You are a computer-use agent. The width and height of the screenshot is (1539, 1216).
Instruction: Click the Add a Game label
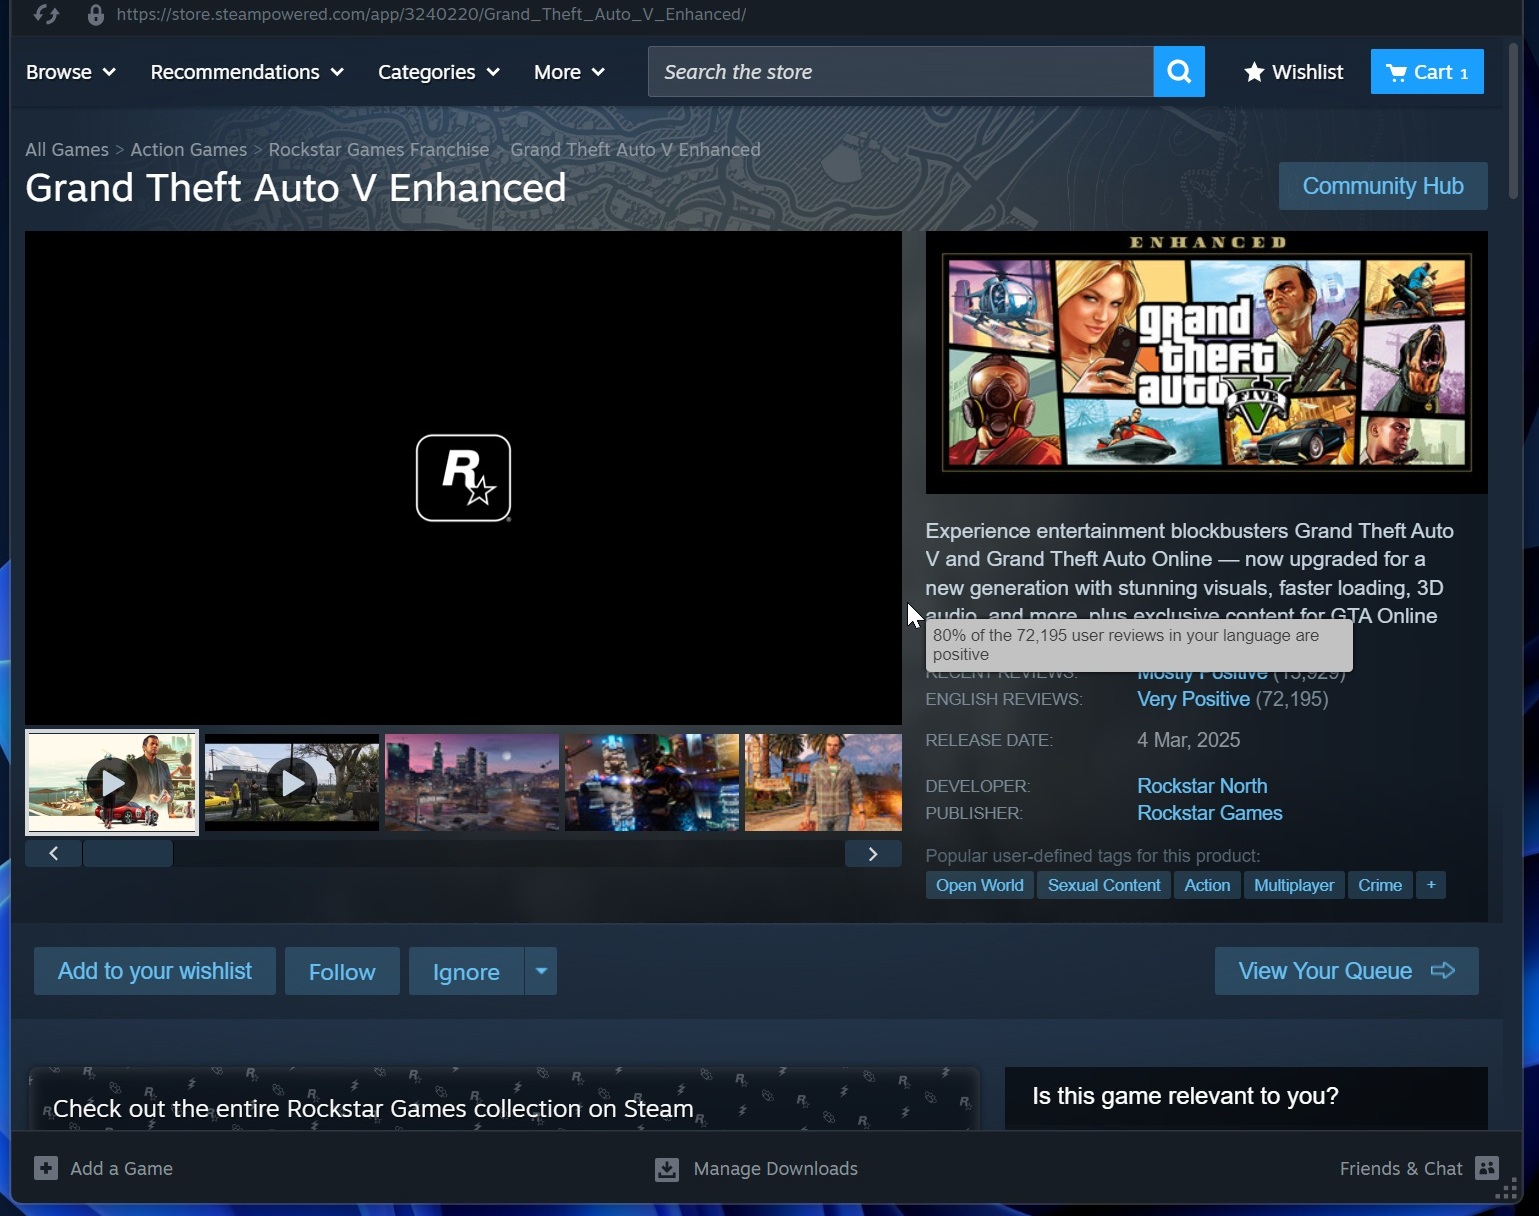[121, 1168]
